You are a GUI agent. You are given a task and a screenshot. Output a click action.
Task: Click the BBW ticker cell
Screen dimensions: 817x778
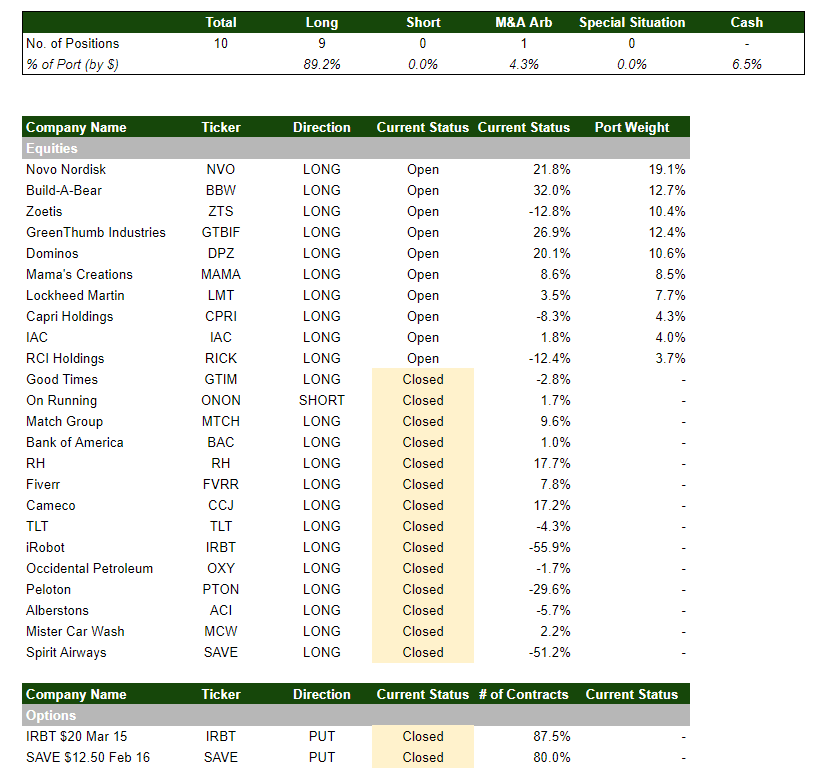point(220,190)
